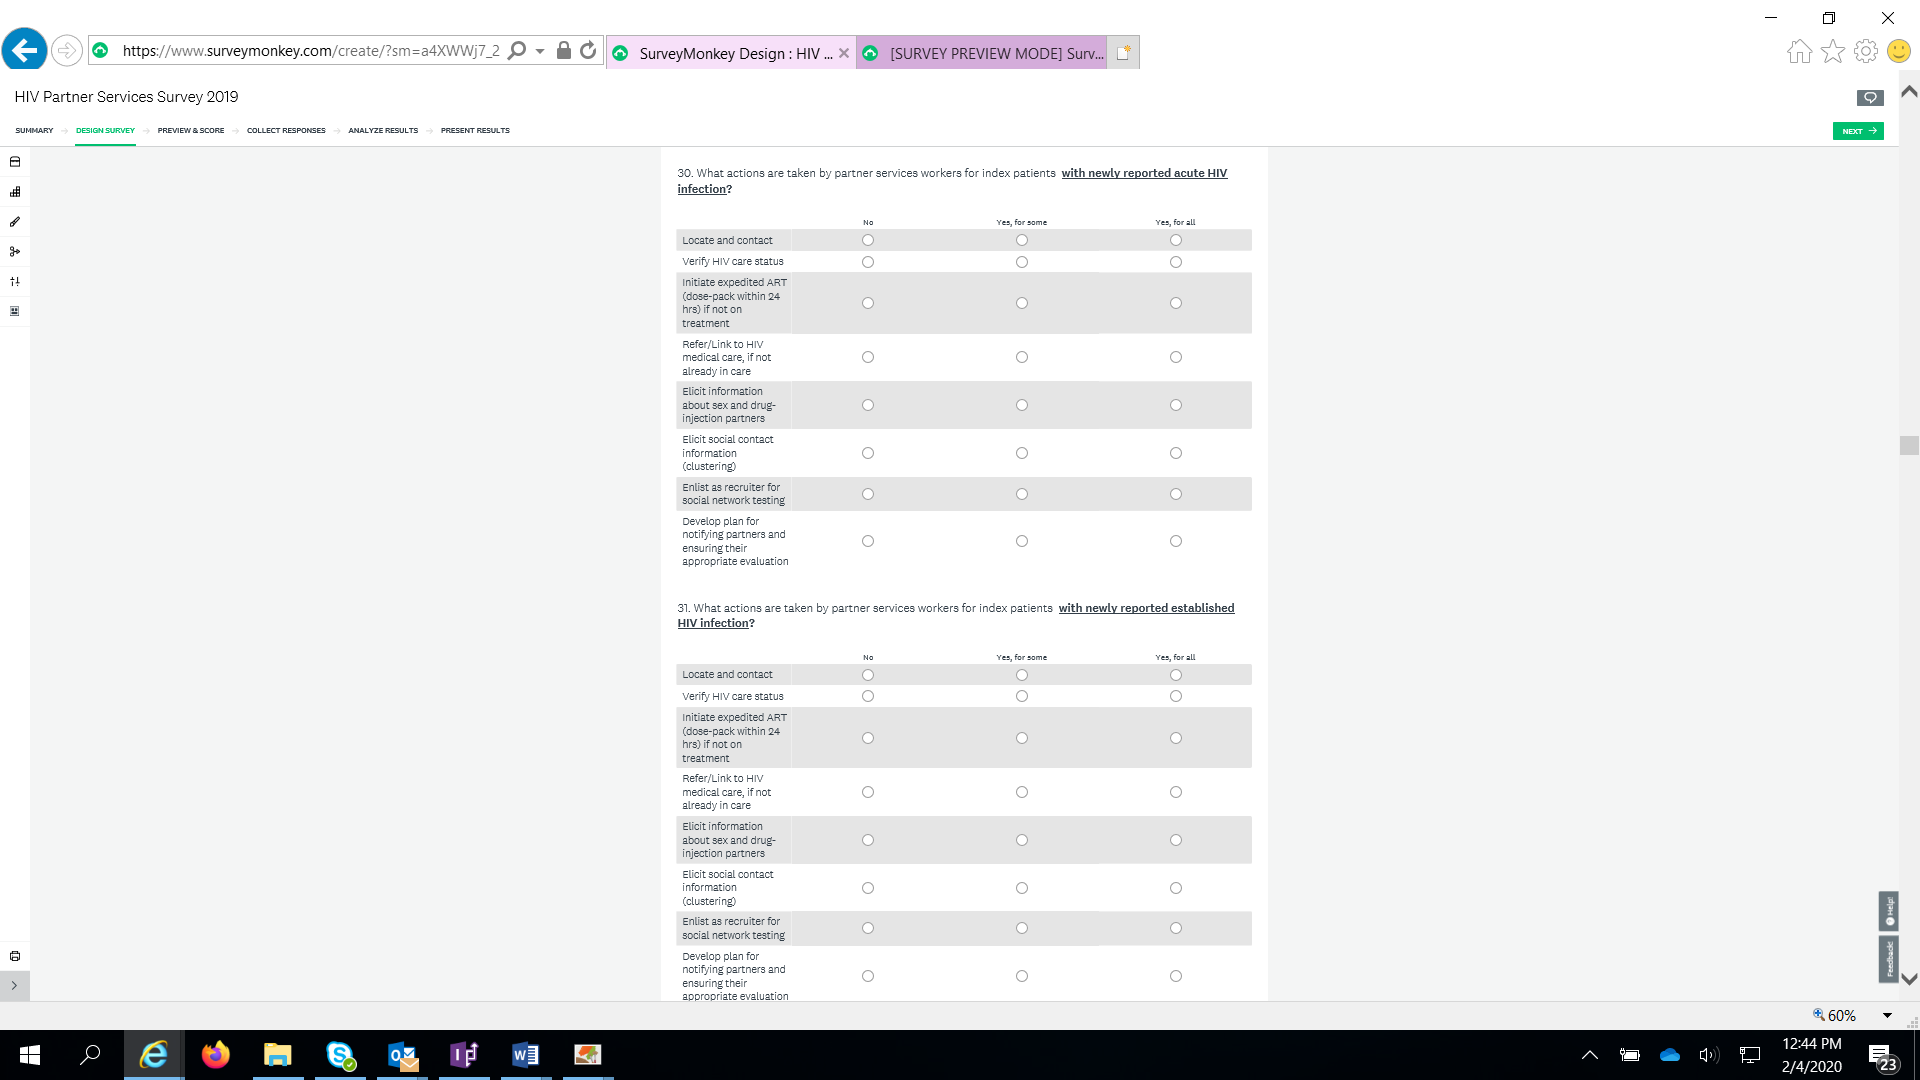
Task: Go to Analyze Results tab
Action: (x=383, y=131)
